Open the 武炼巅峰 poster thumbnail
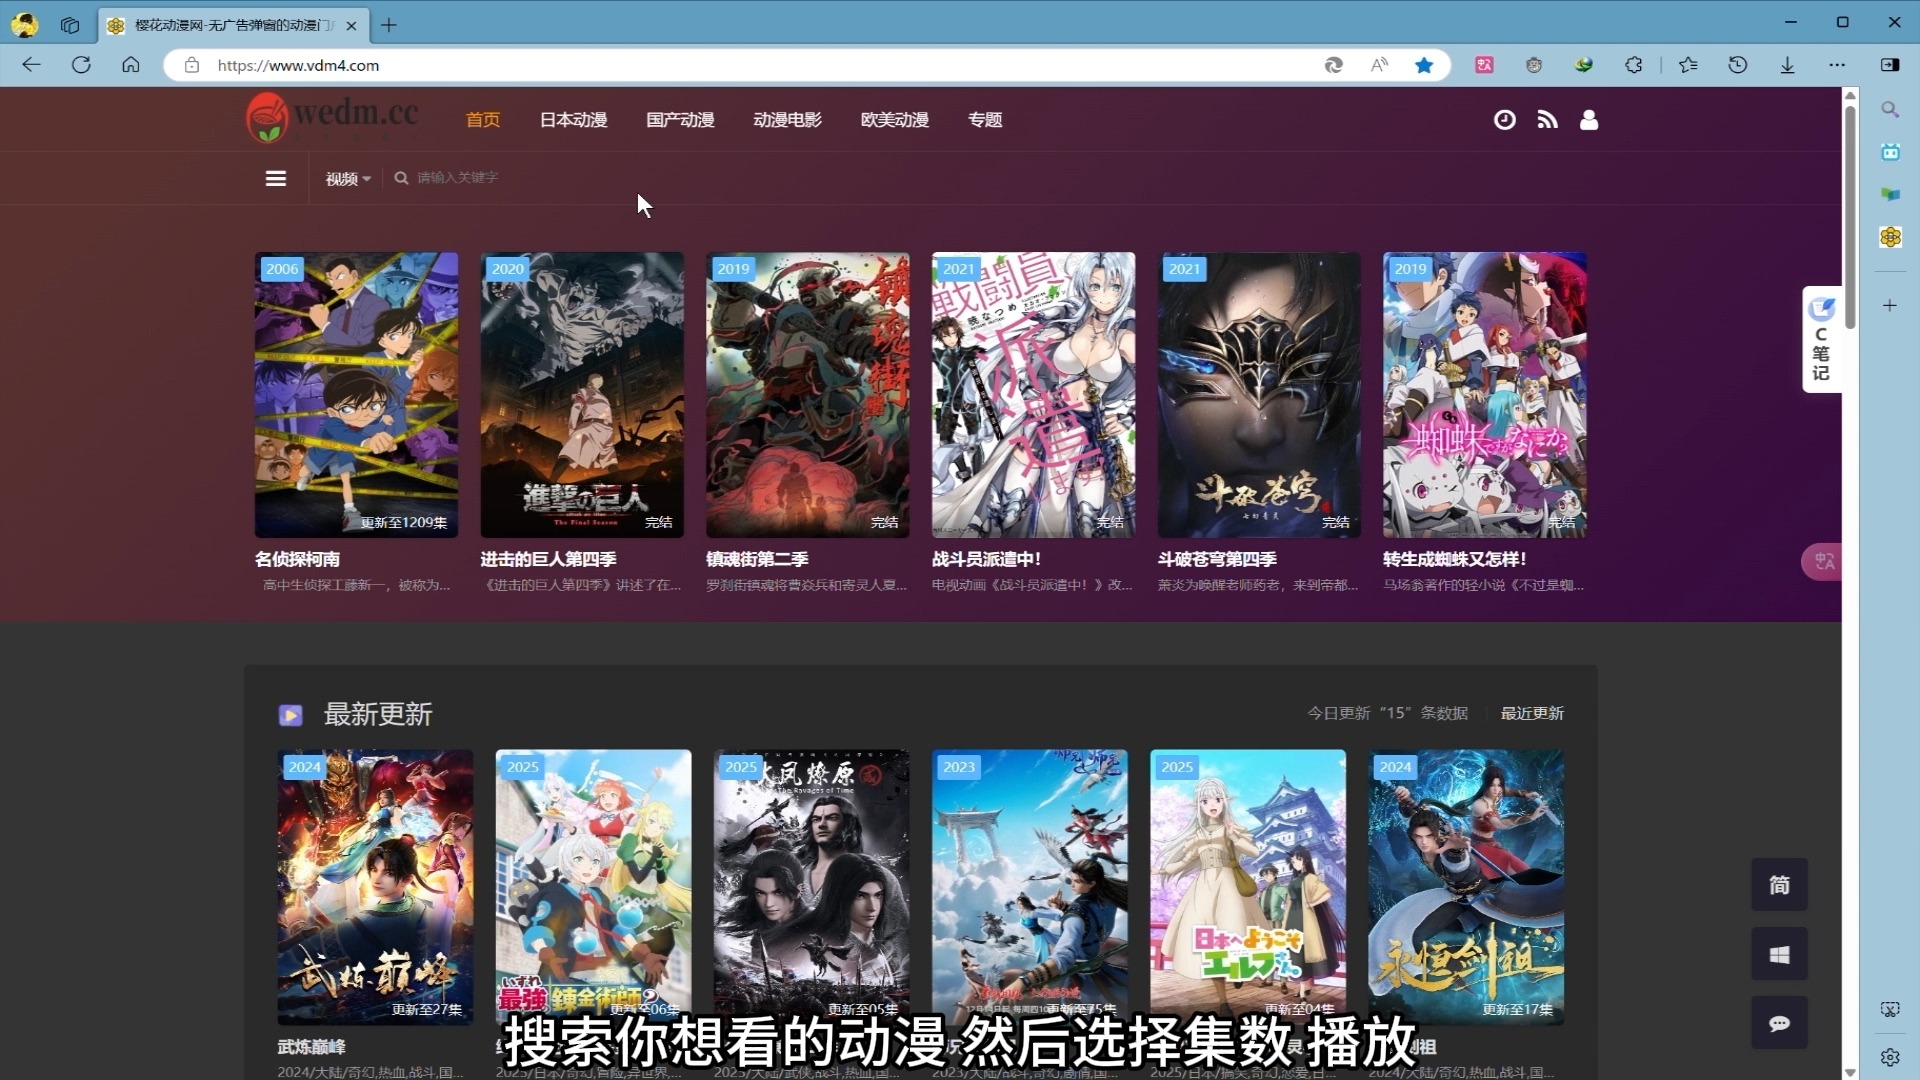The width and height of the screenshot is (1920, 1080). pos(375,887)
